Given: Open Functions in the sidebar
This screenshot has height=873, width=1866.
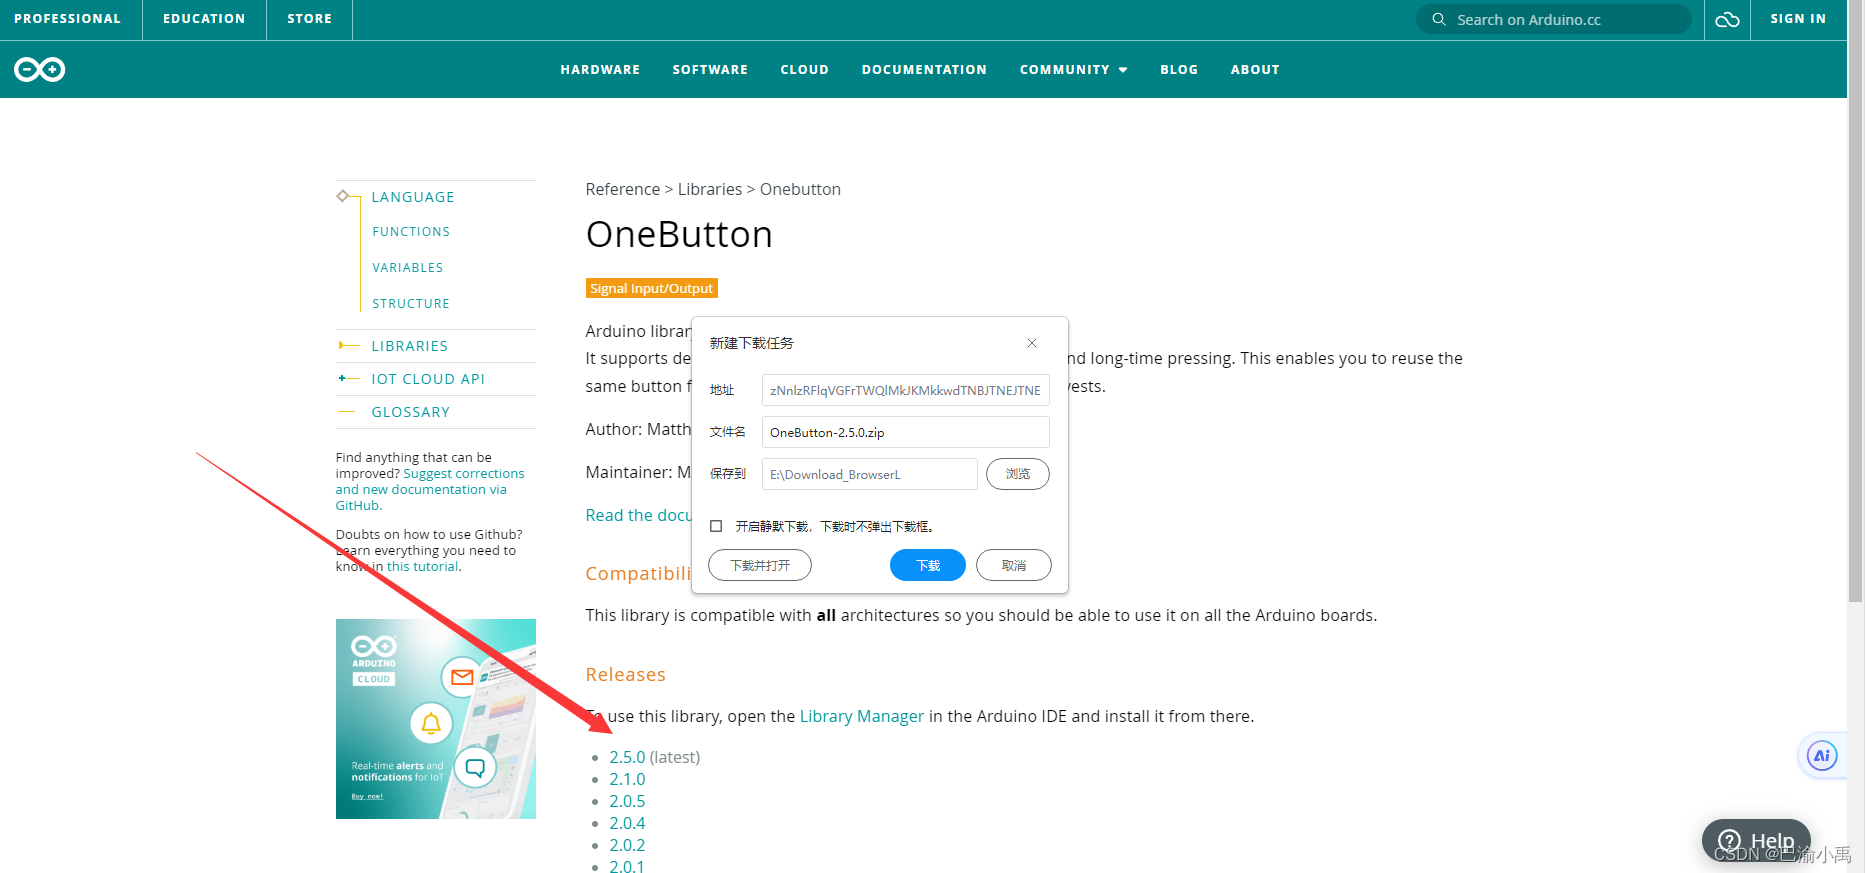Looking at the screenshot, I should point(411,232).
